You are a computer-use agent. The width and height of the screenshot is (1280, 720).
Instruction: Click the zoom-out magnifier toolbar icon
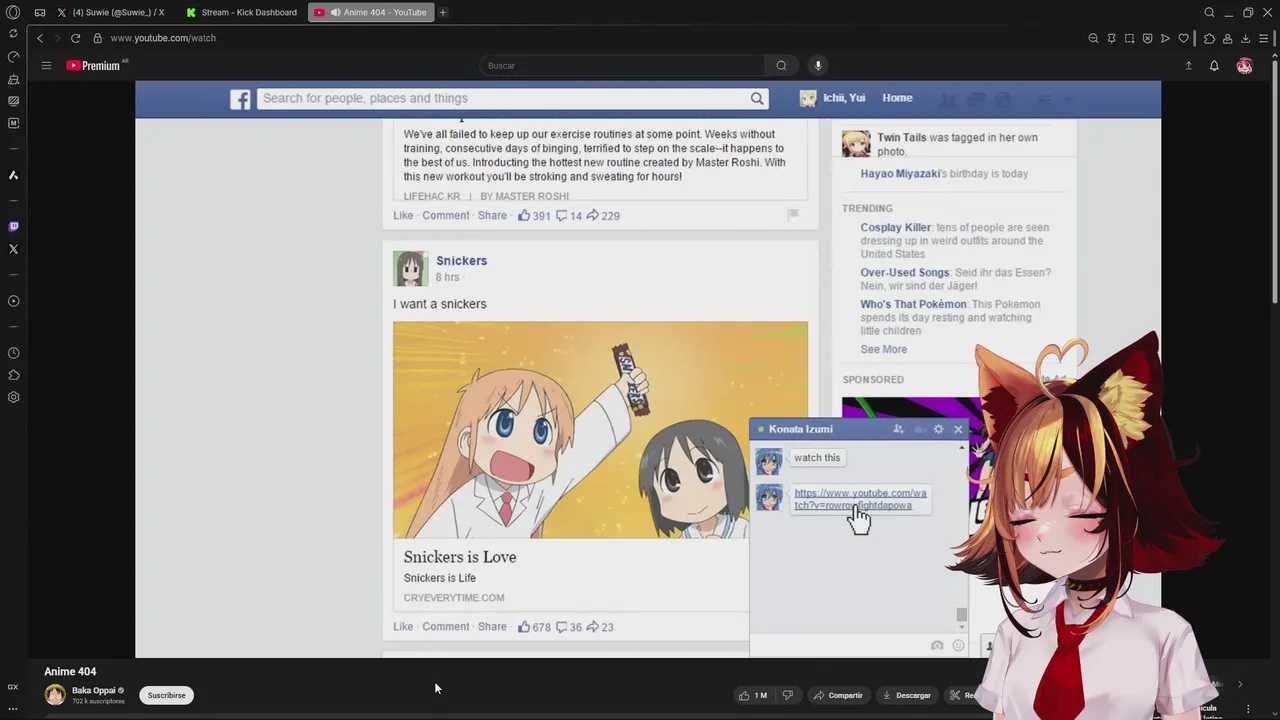(1093, 38)
